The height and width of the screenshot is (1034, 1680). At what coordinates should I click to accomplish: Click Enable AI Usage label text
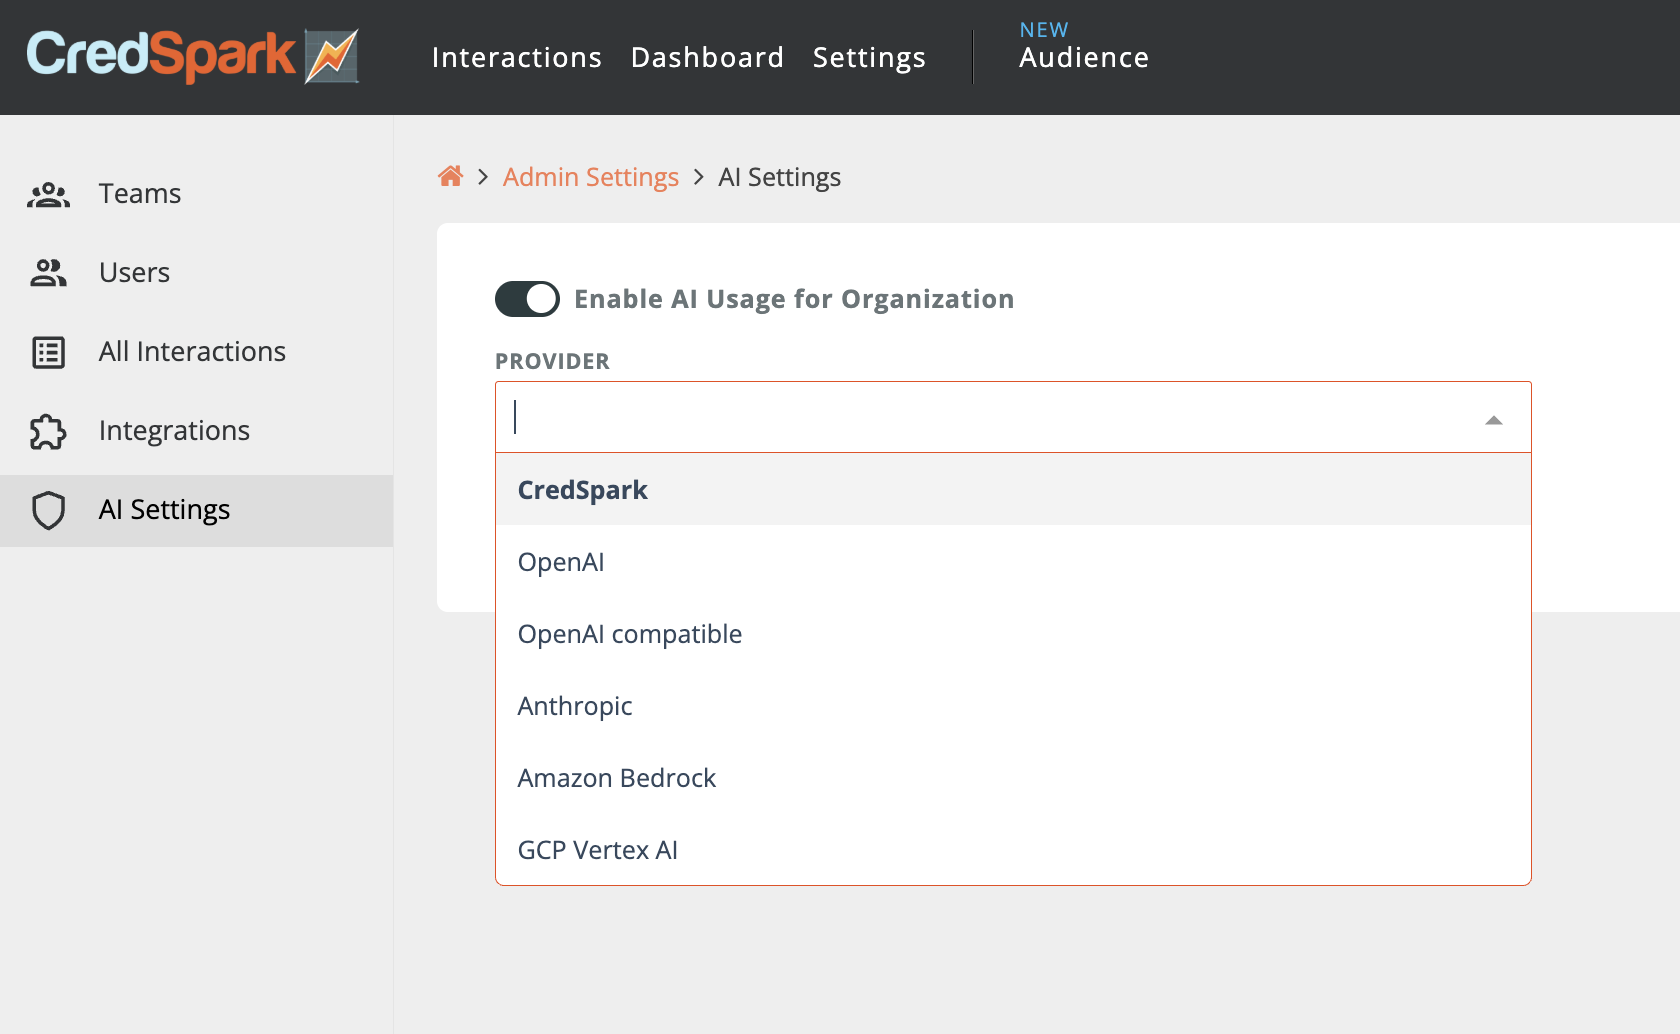[794, 299]
